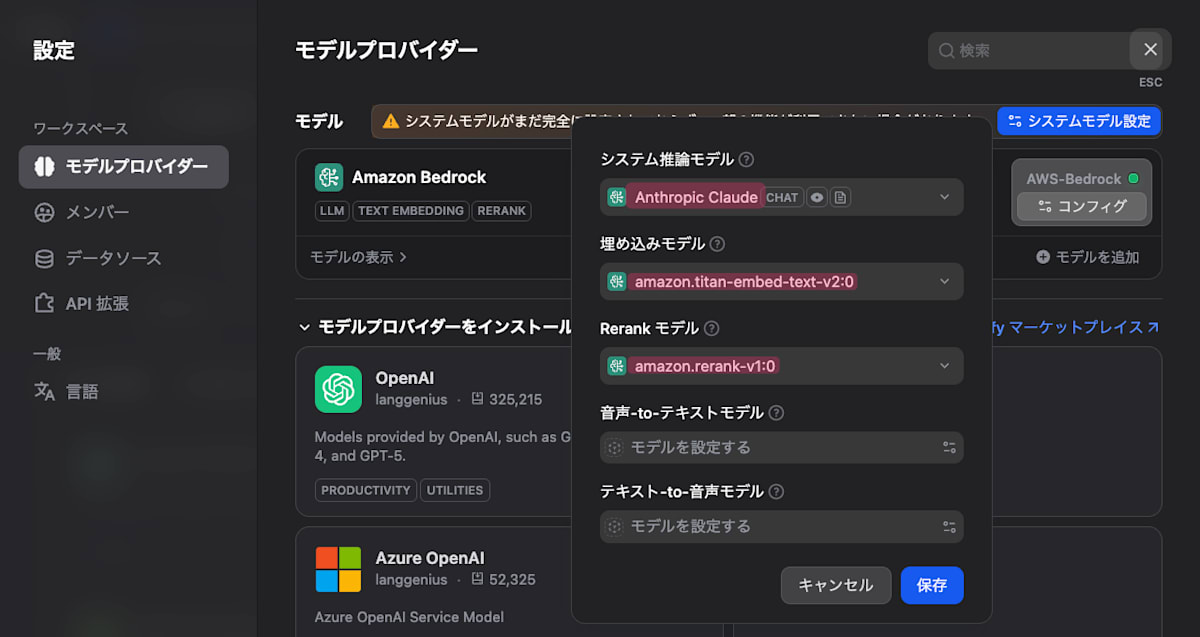
Task: Click the help icon beside 音声-to-テキストモデル
Action: pos(776,413)
